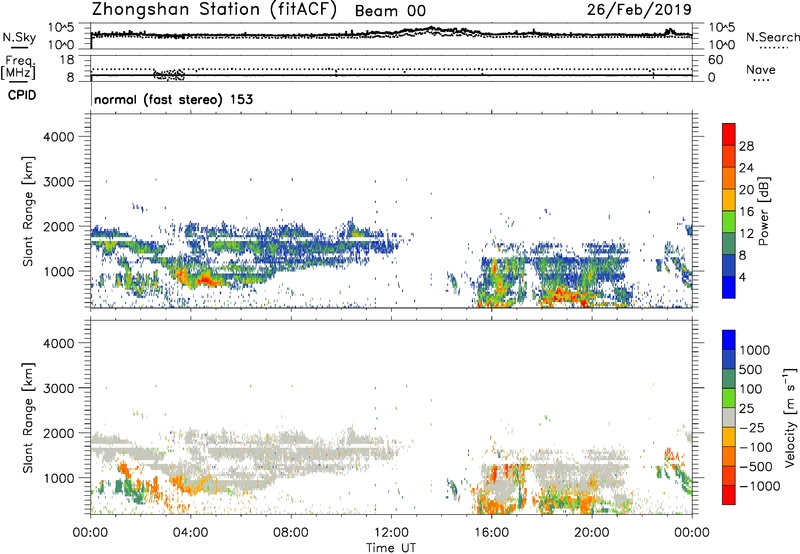Click 'normal (fast stereo) 153' text
800x554 pixels.
tap(173, 99)
